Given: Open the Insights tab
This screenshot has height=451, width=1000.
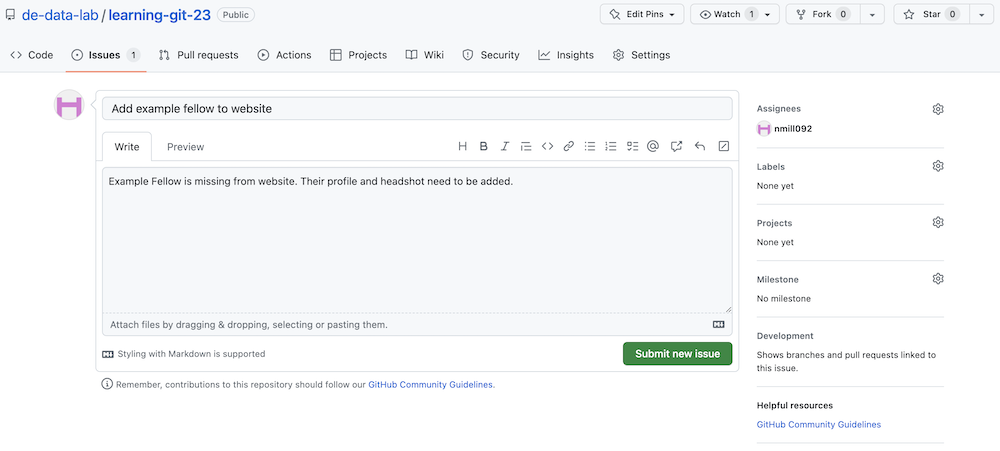Looking at the screenshot, I should point(566,55).
